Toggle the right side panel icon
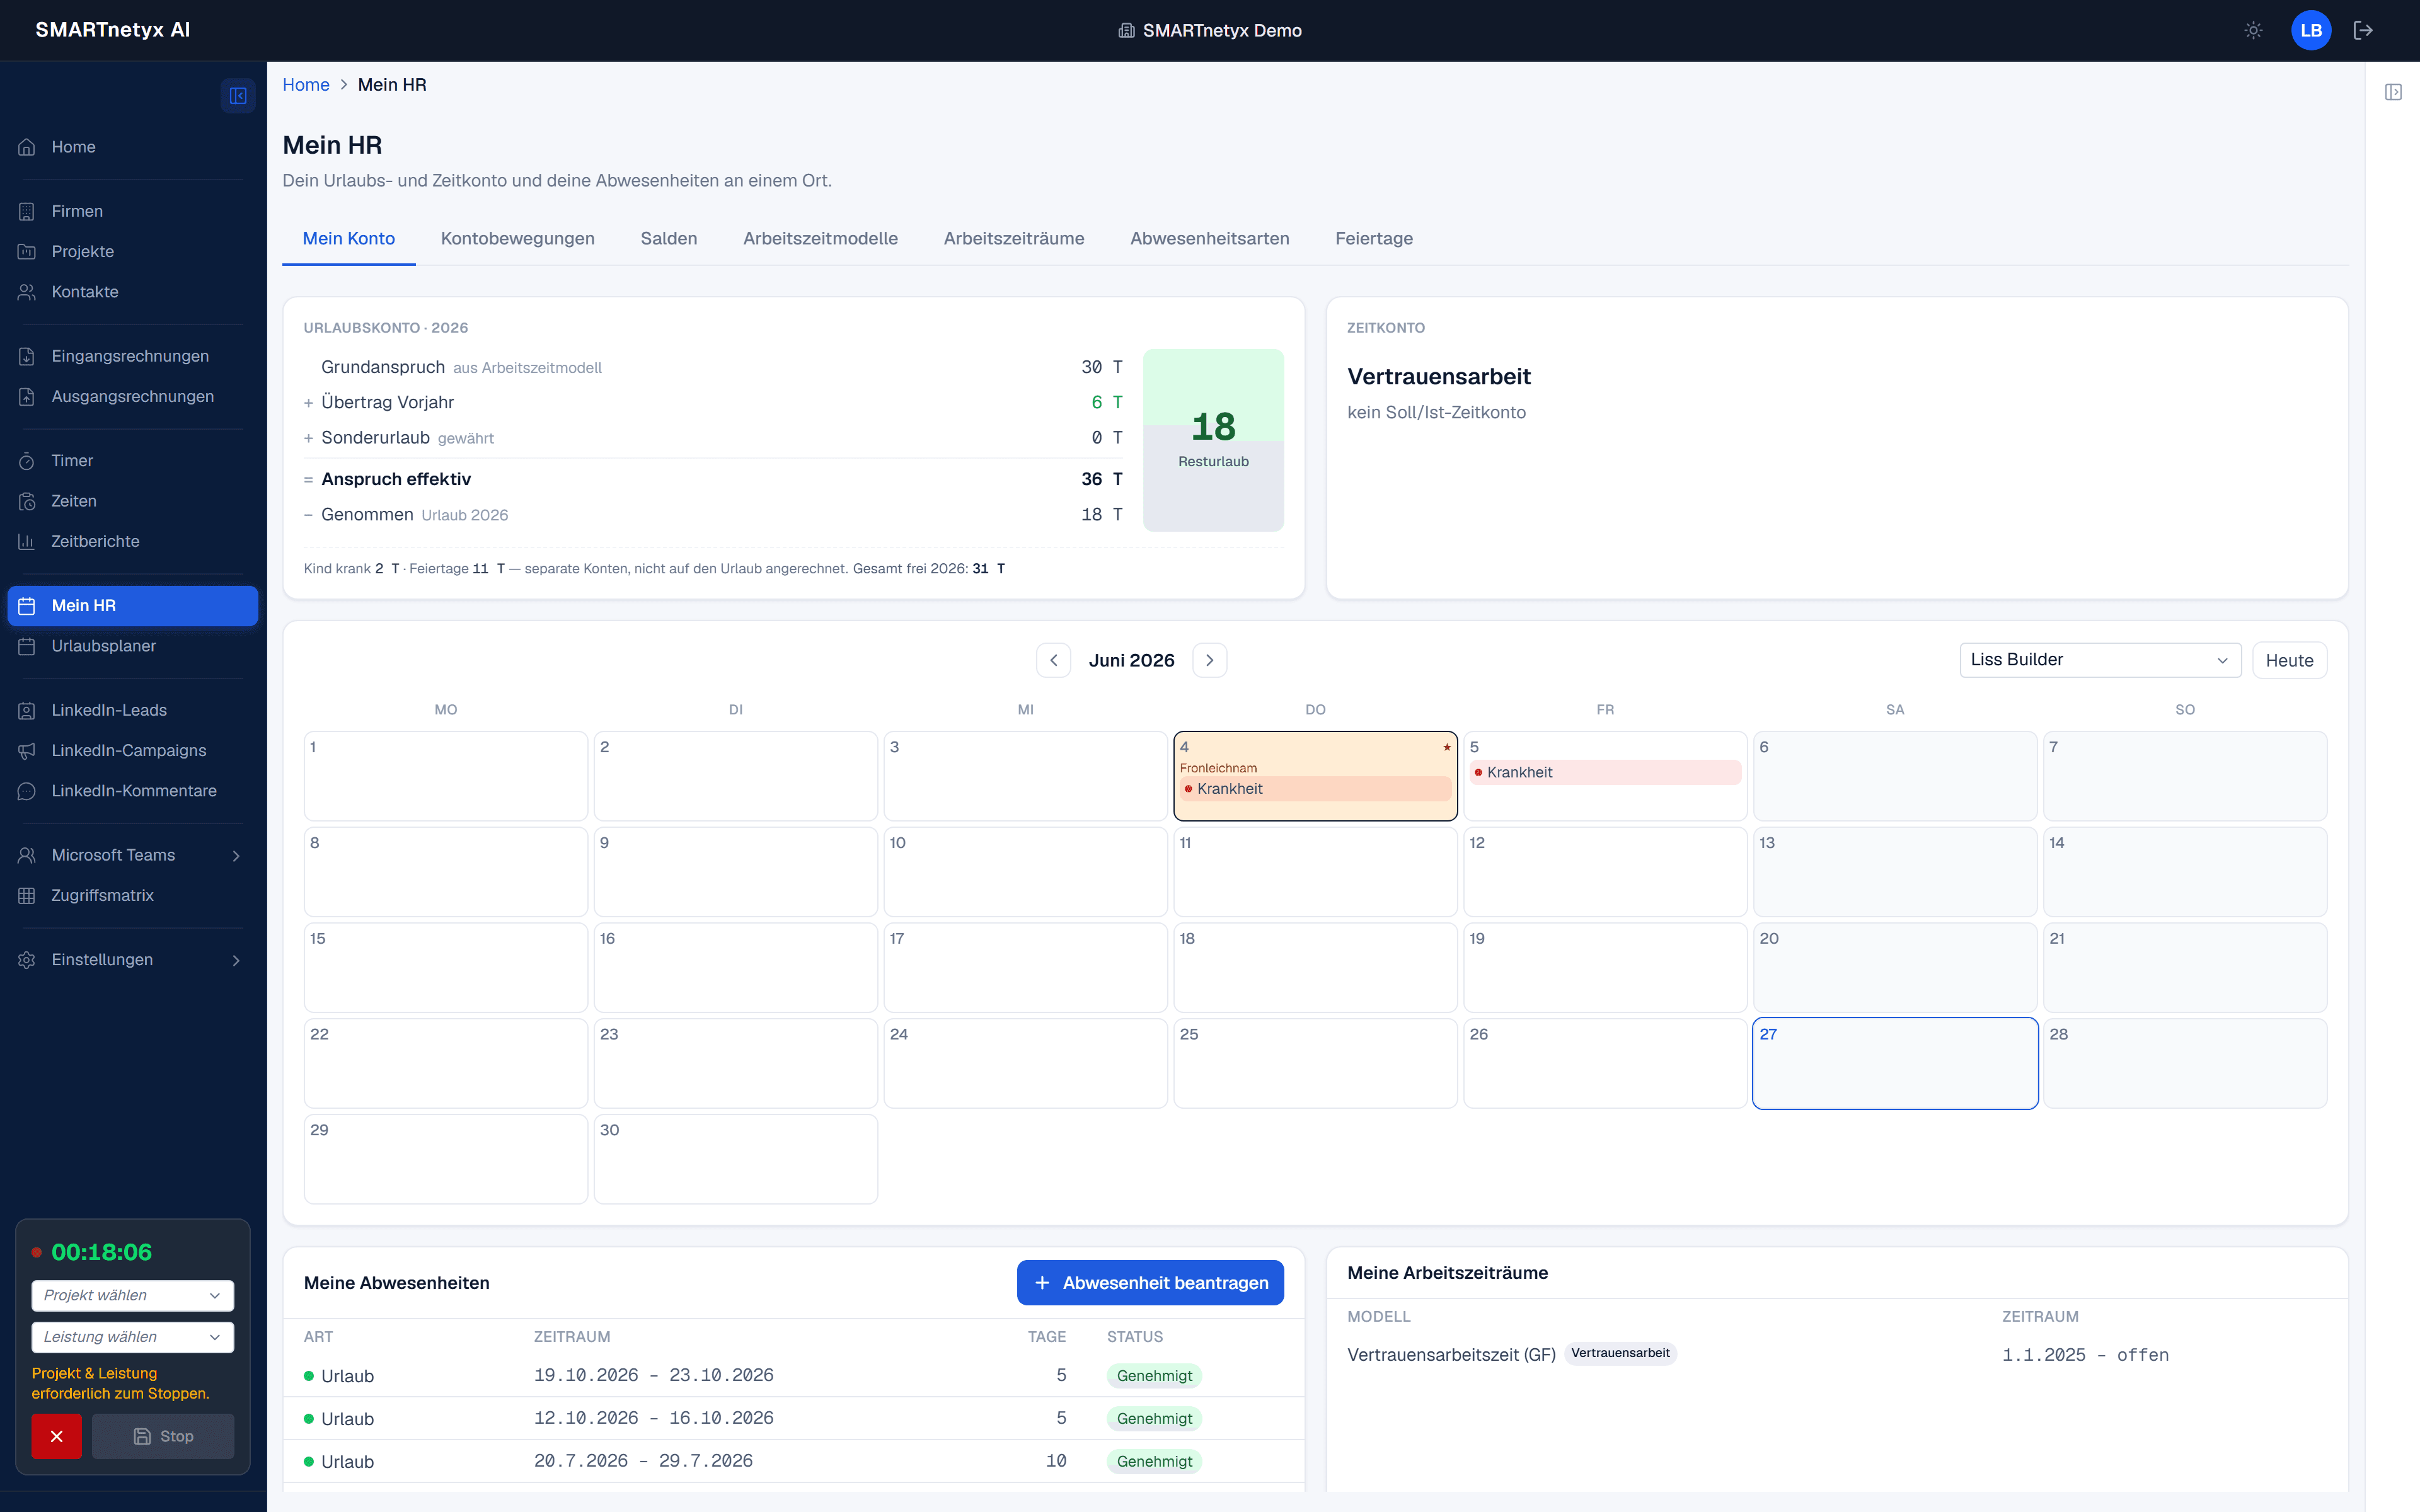2420x1512 pixels. coord(2393,92)
